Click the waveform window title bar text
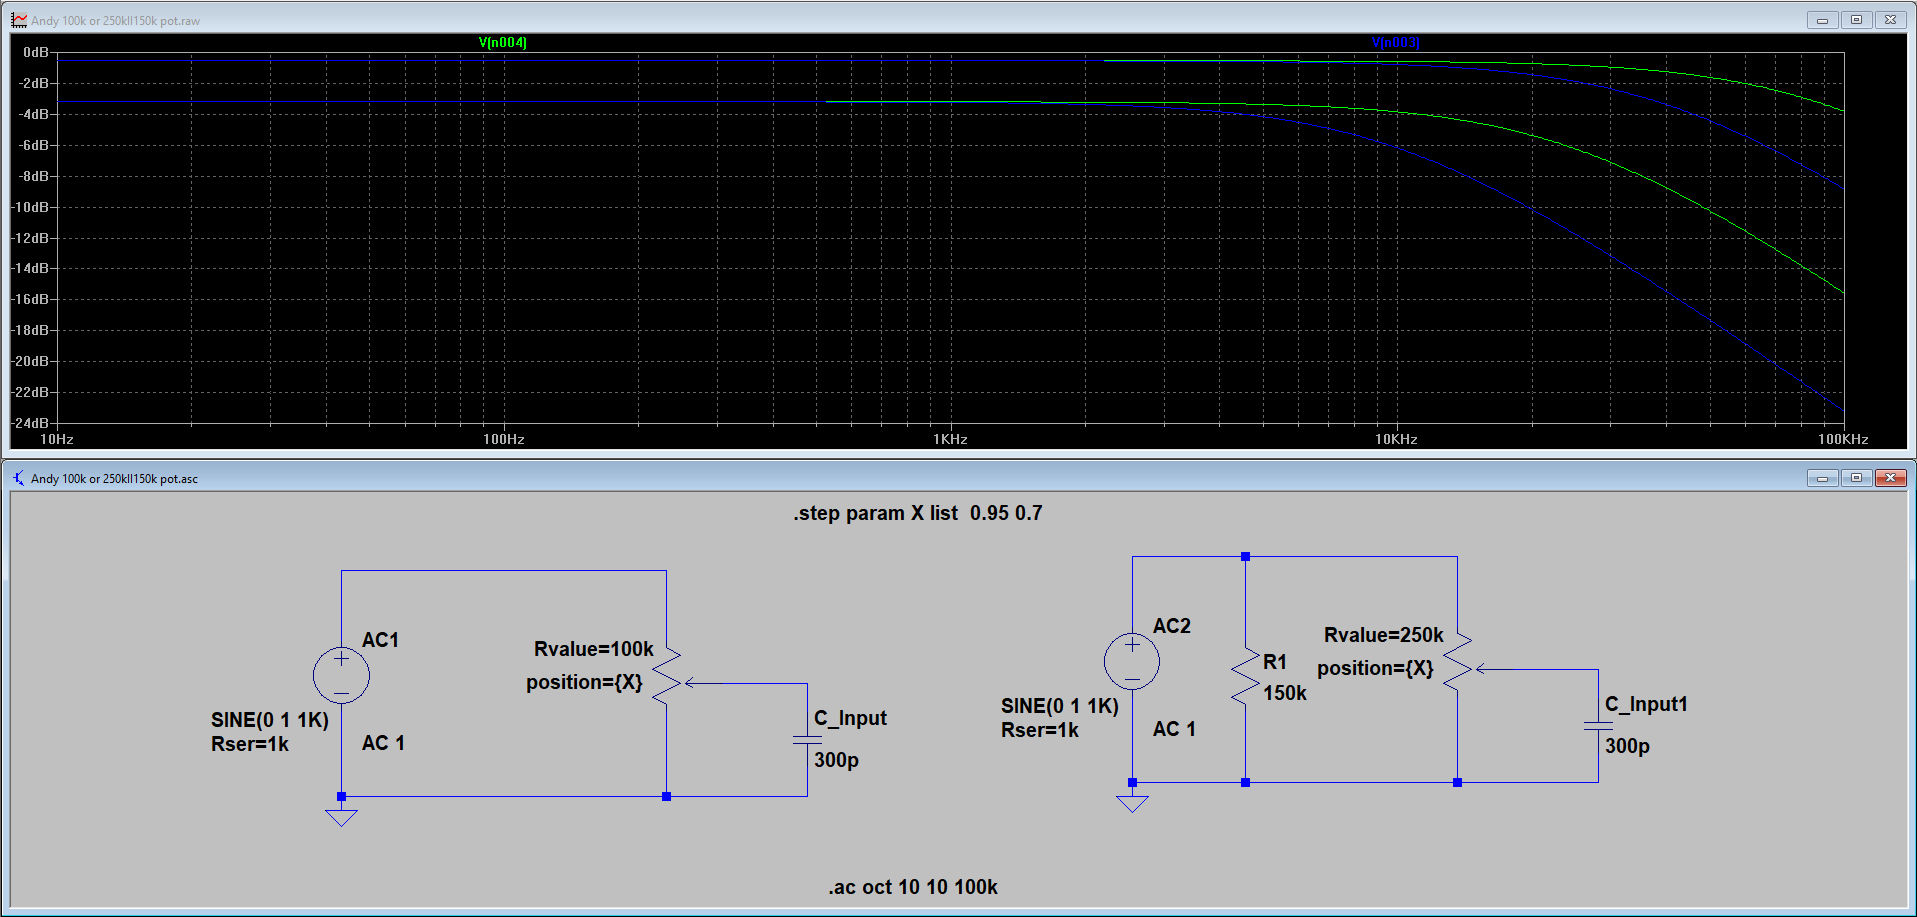This screenshot has height=917, width=1917. [115, 21]
